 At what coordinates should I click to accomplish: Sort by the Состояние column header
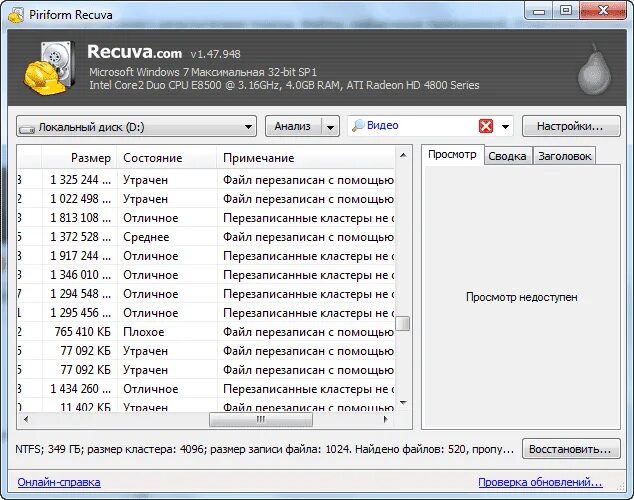click(x=167, y=158)
